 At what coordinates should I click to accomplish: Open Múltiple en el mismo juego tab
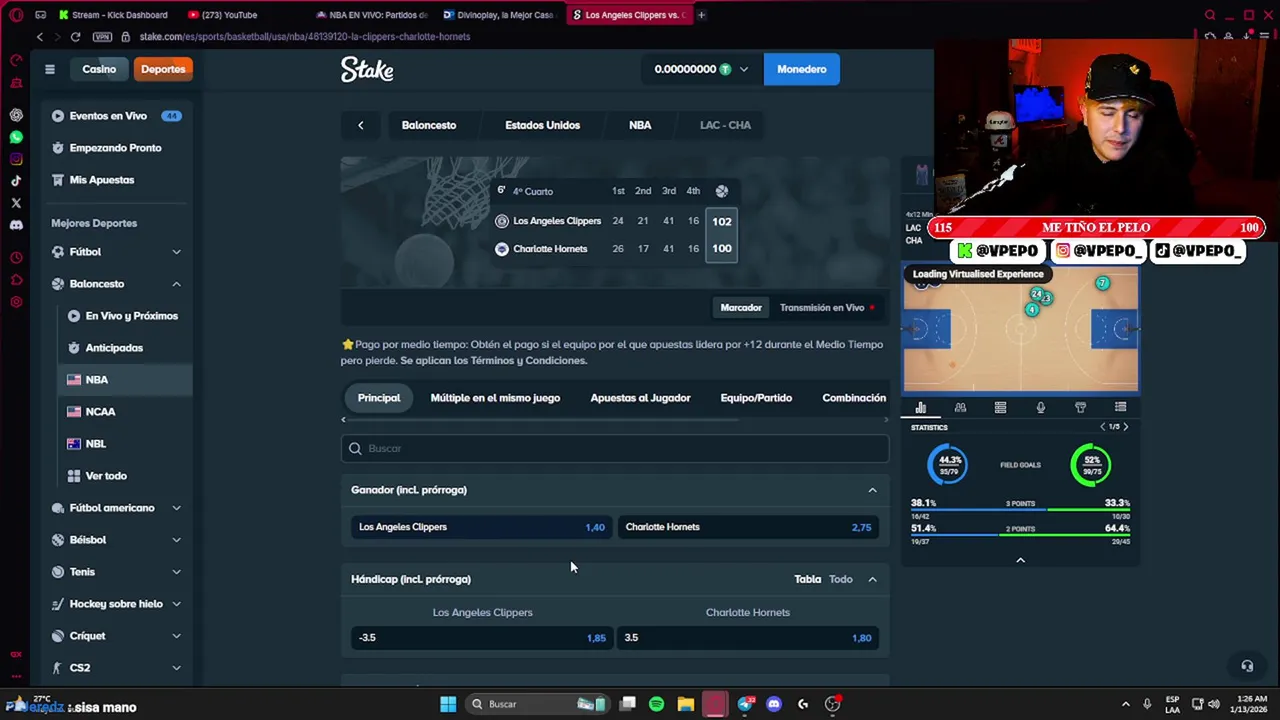495,398
